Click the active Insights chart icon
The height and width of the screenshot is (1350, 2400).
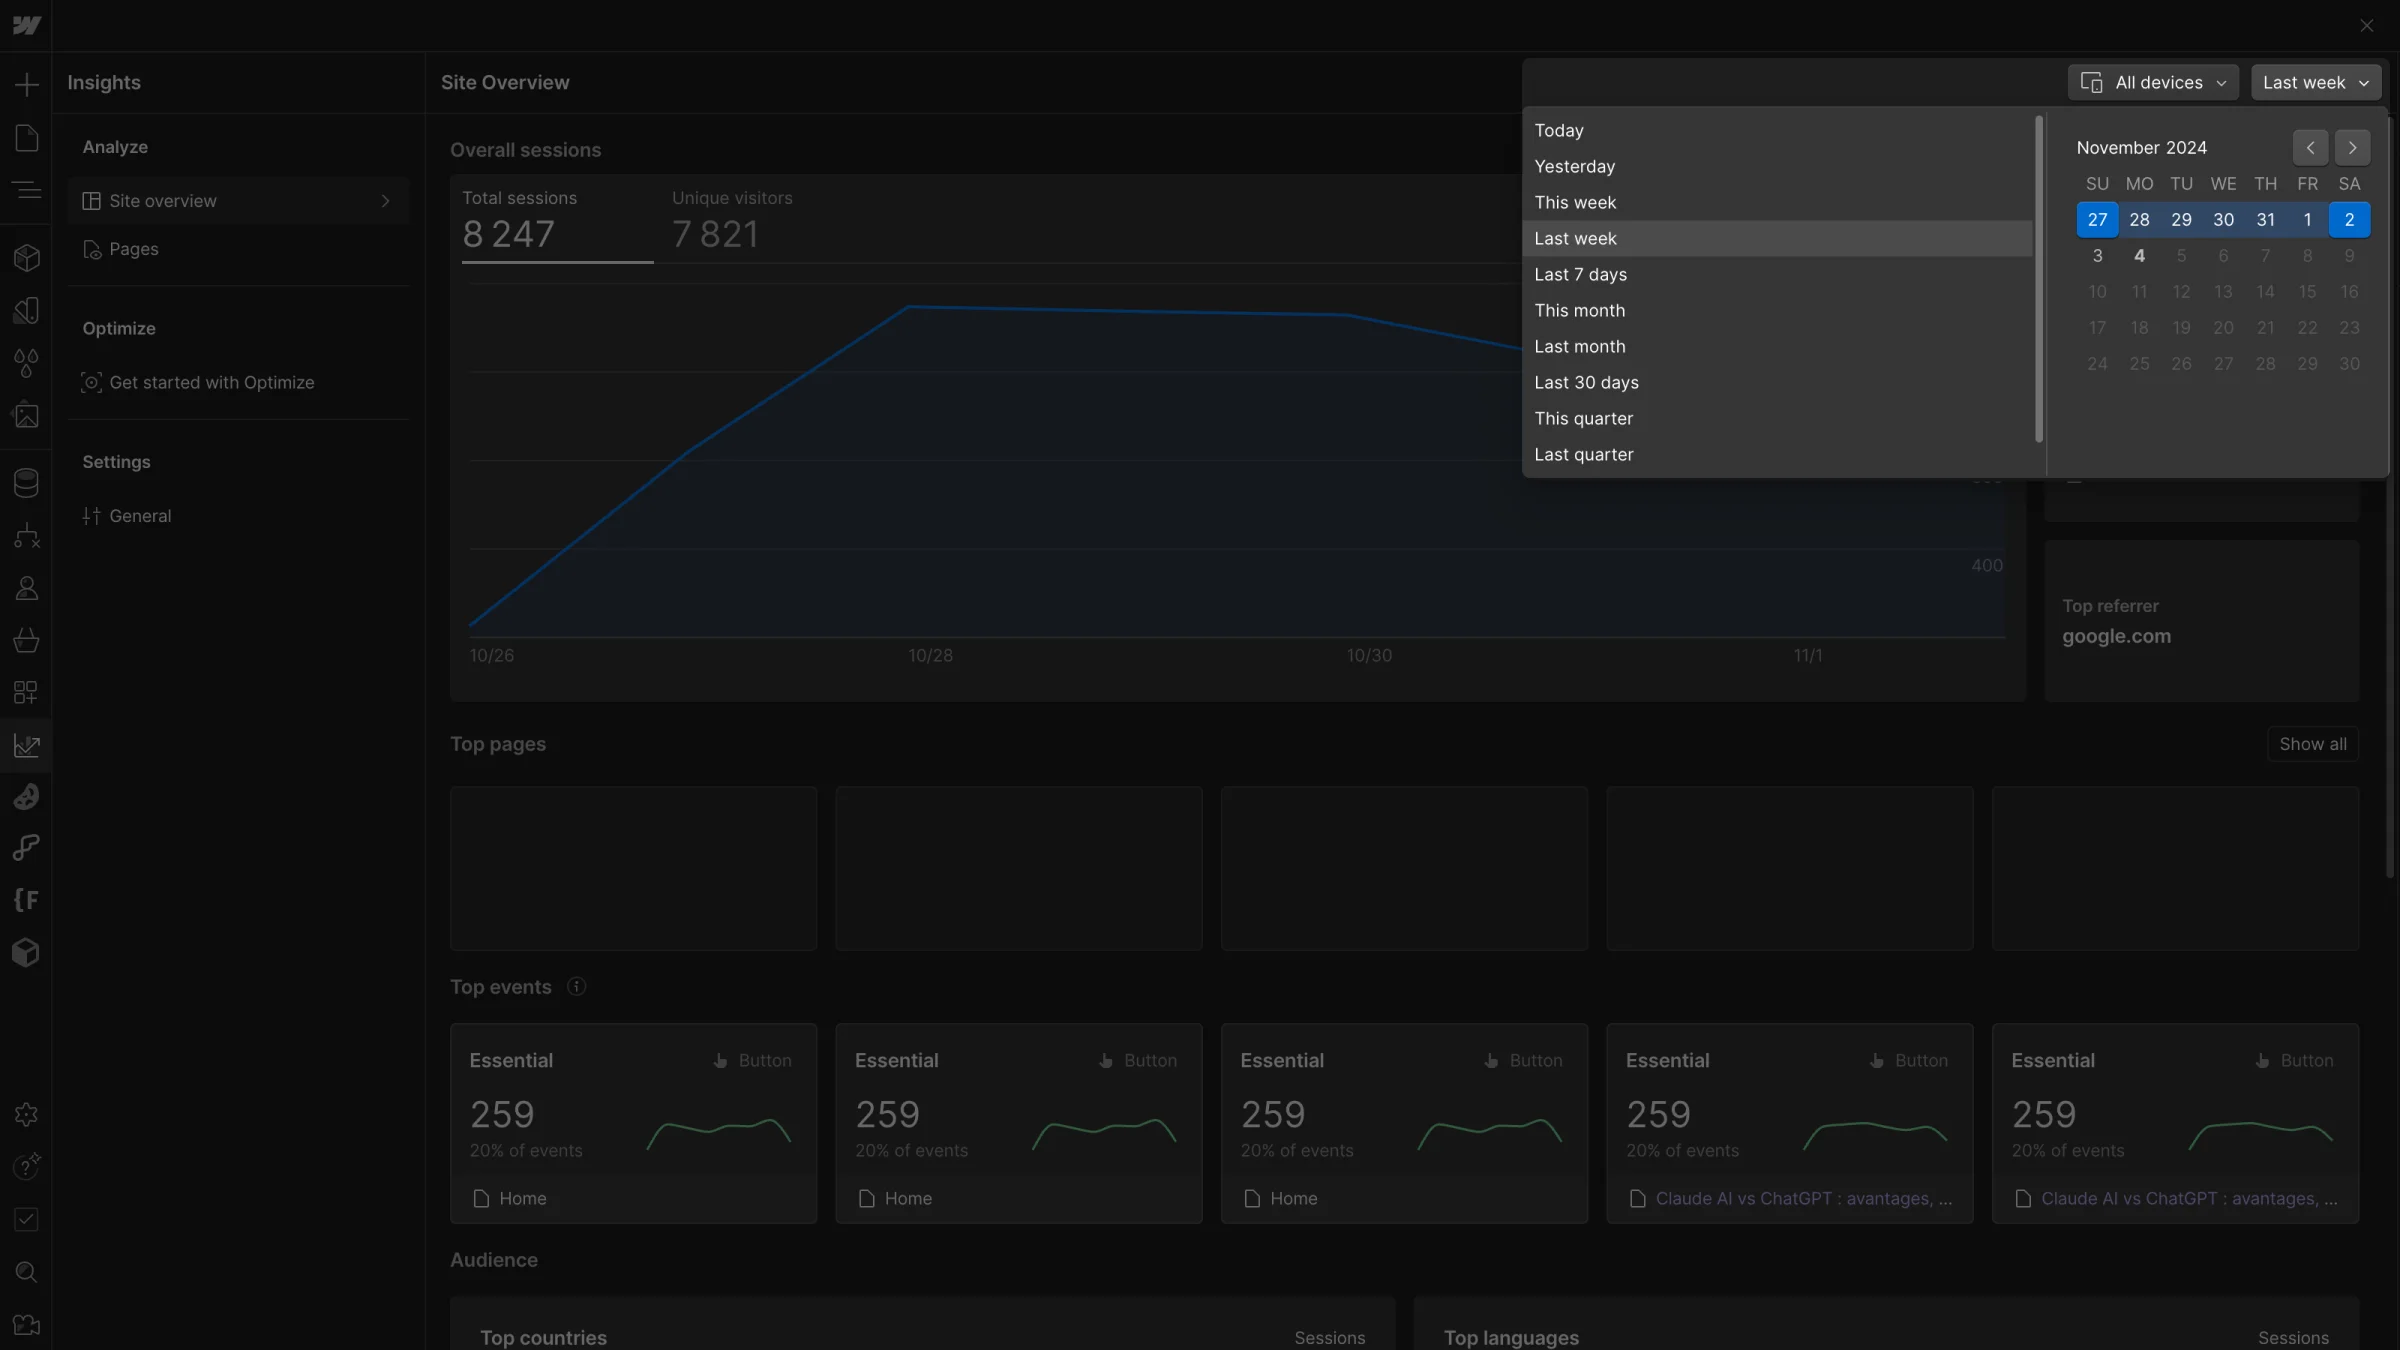point(26,745)
